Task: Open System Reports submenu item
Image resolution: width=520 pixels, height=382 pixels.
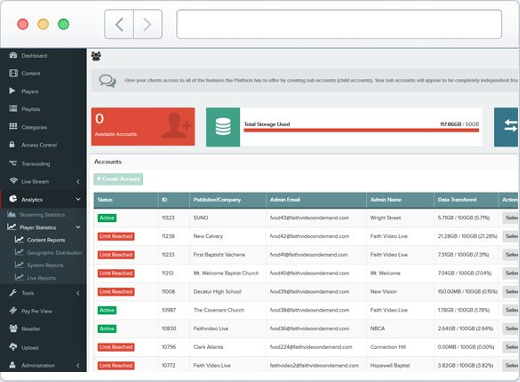Action: point(45,265)
